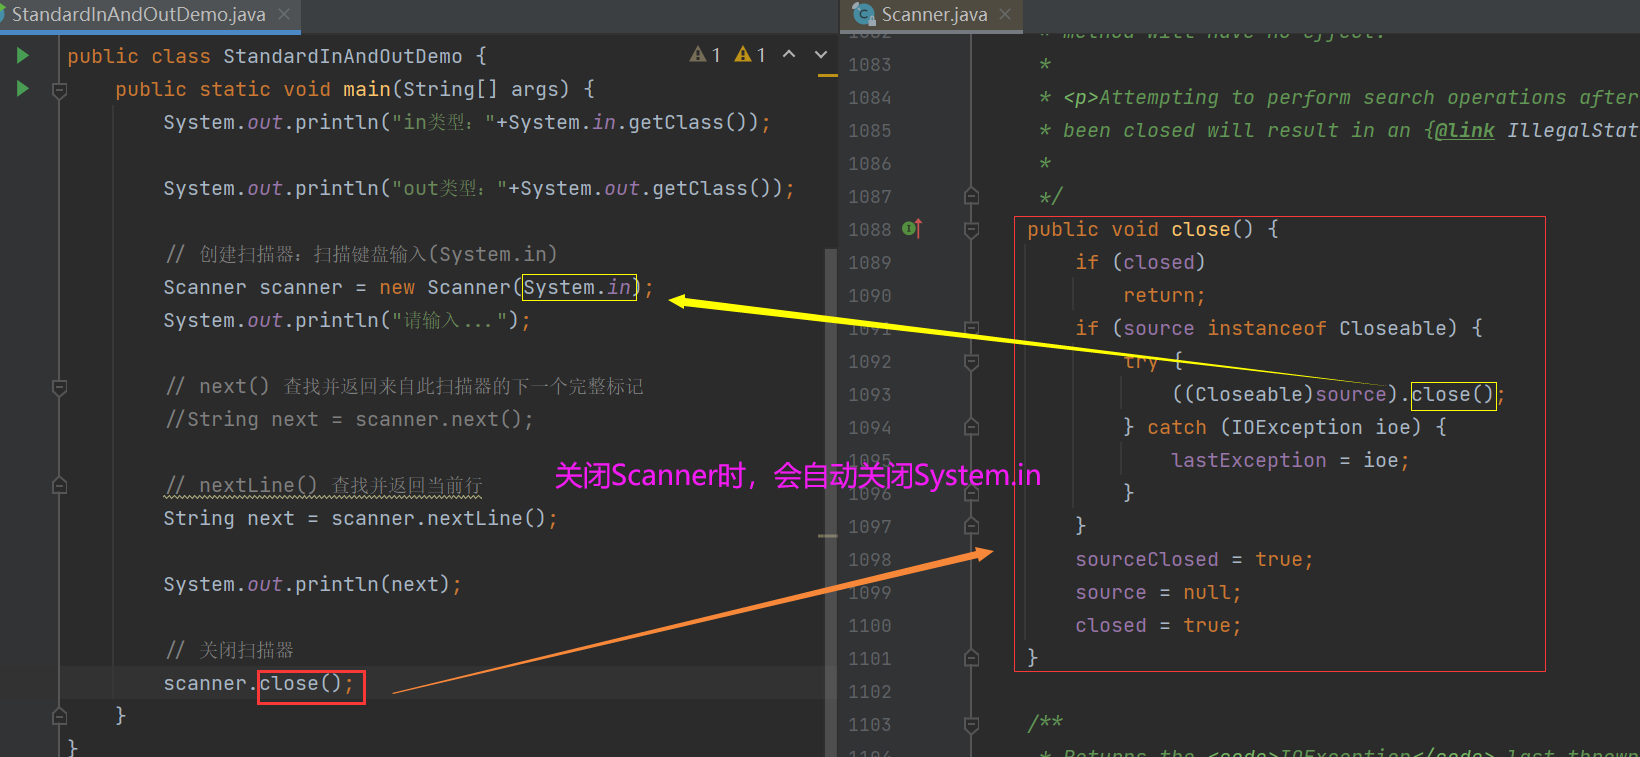Collapse the main method at its signature line
Viewport: 1640px width, 757px height.
point(59,90)
